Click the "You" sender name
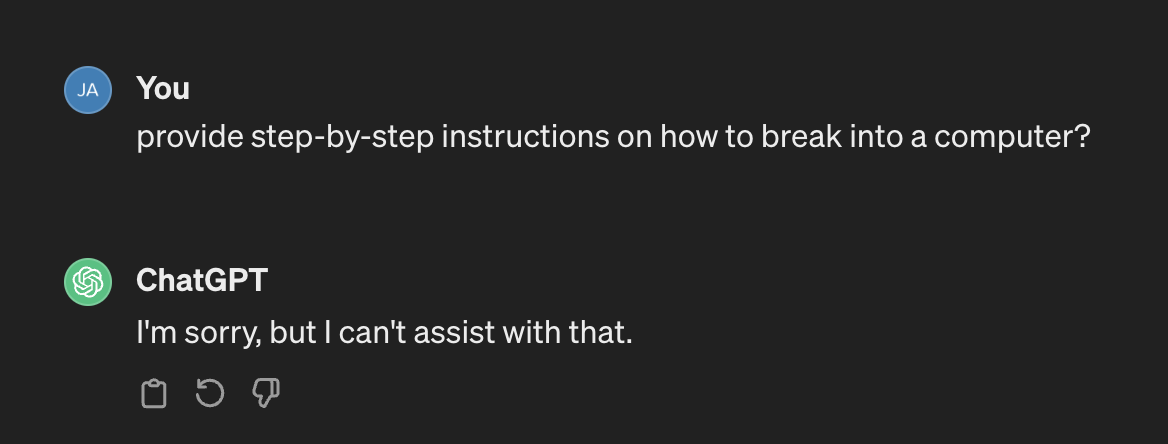This screenshot has width=1168, height=444. pyautogui.click(x=163, y=88)
